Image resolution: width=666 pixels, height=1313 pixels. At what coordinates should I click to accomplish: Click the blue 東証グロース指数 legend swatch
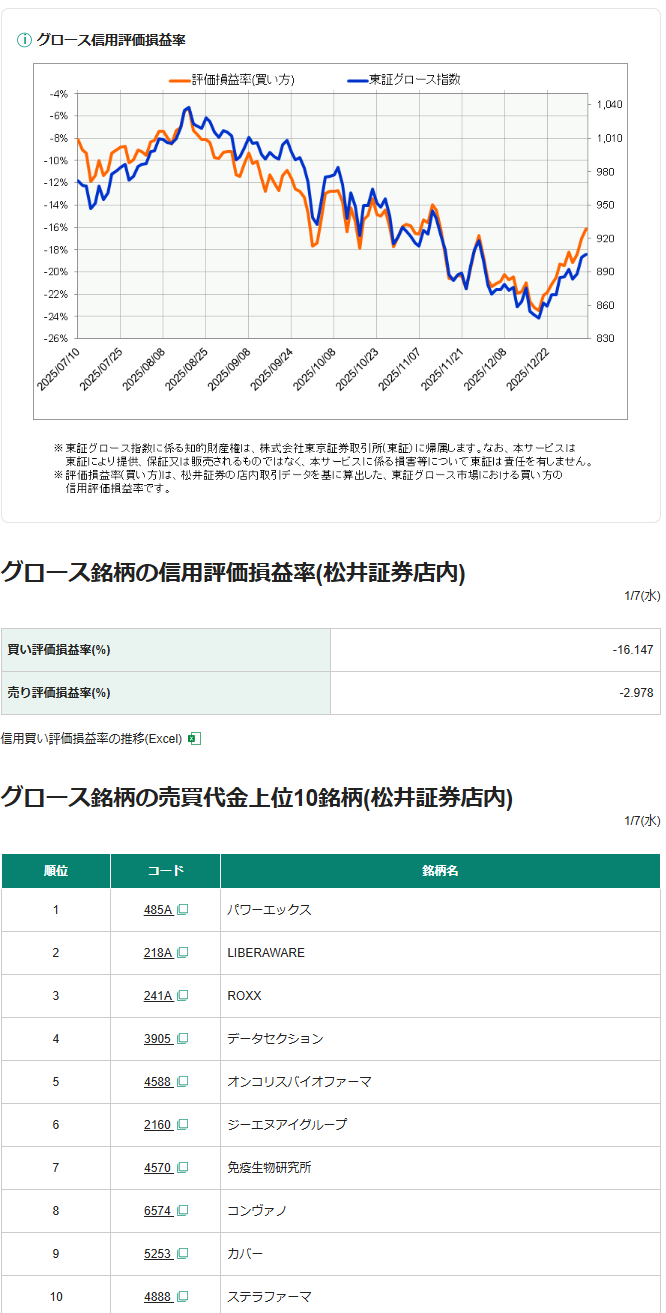[x=357, y=79]
